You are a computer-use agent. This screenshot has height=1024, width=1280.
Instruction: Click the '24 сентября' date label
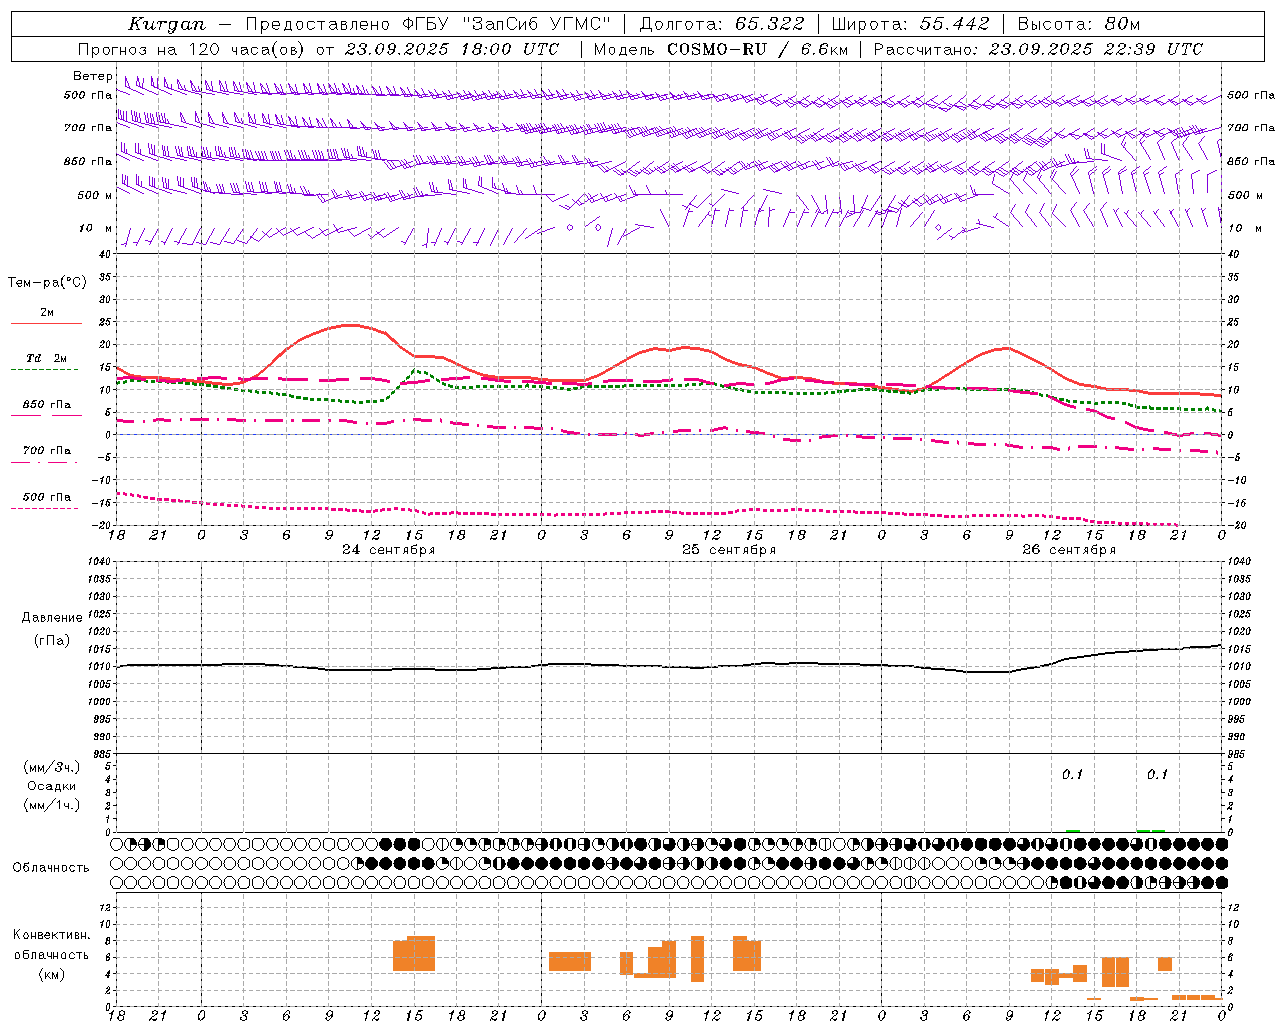pyautogui.click(x=388, y=550)
